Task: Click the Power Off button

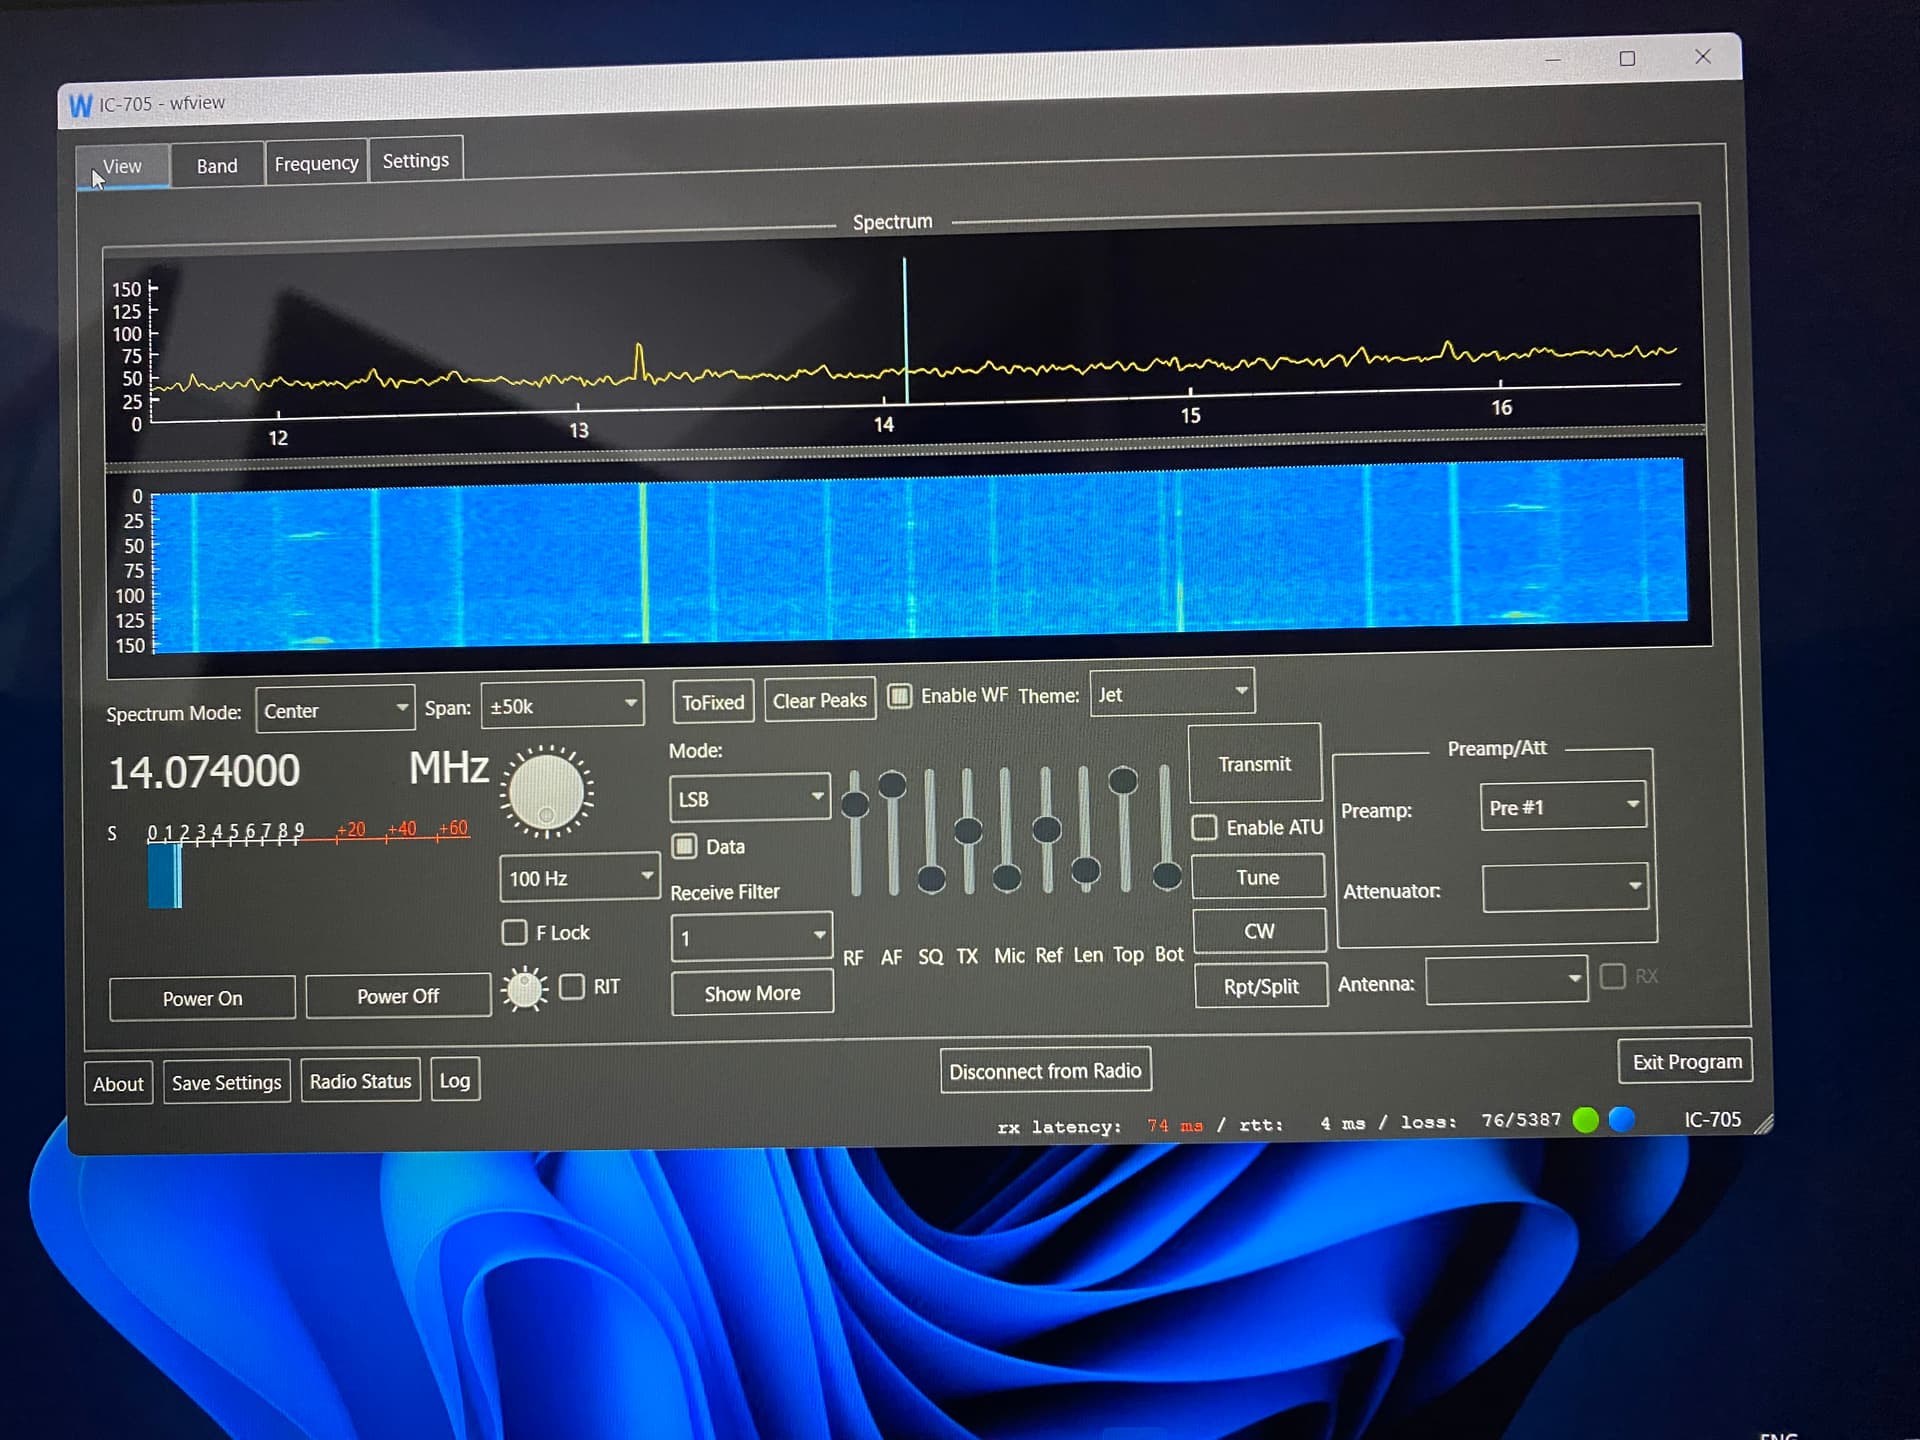Action: [398, 996]
